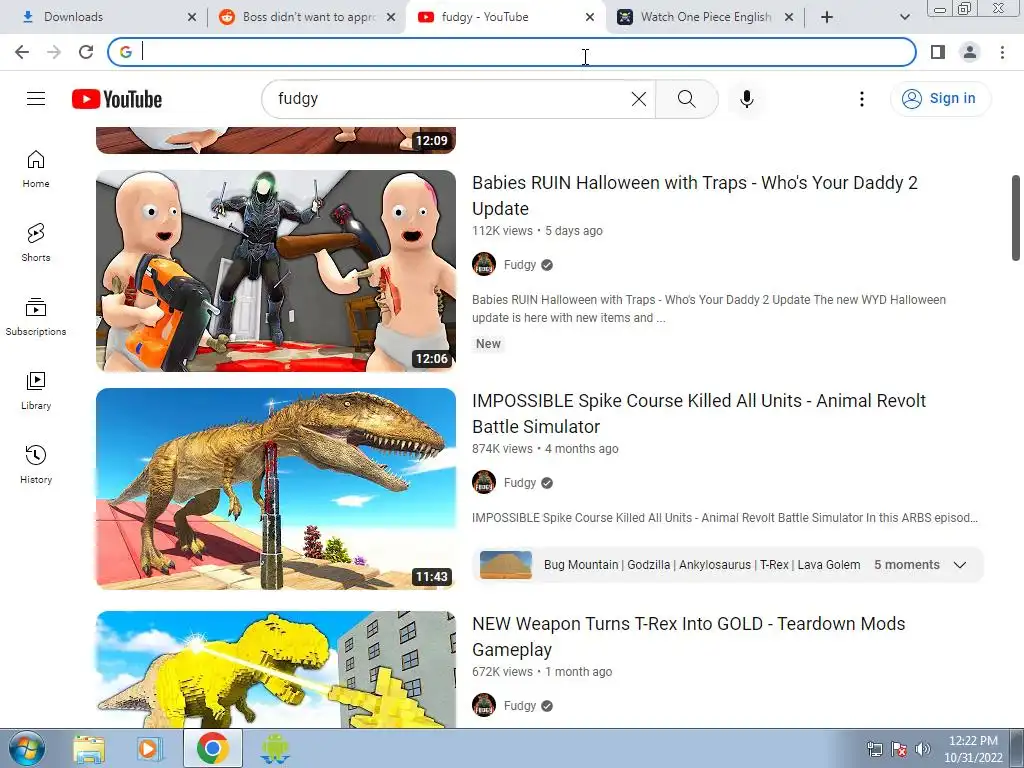Open Android emulator taskbar icon

274,748
